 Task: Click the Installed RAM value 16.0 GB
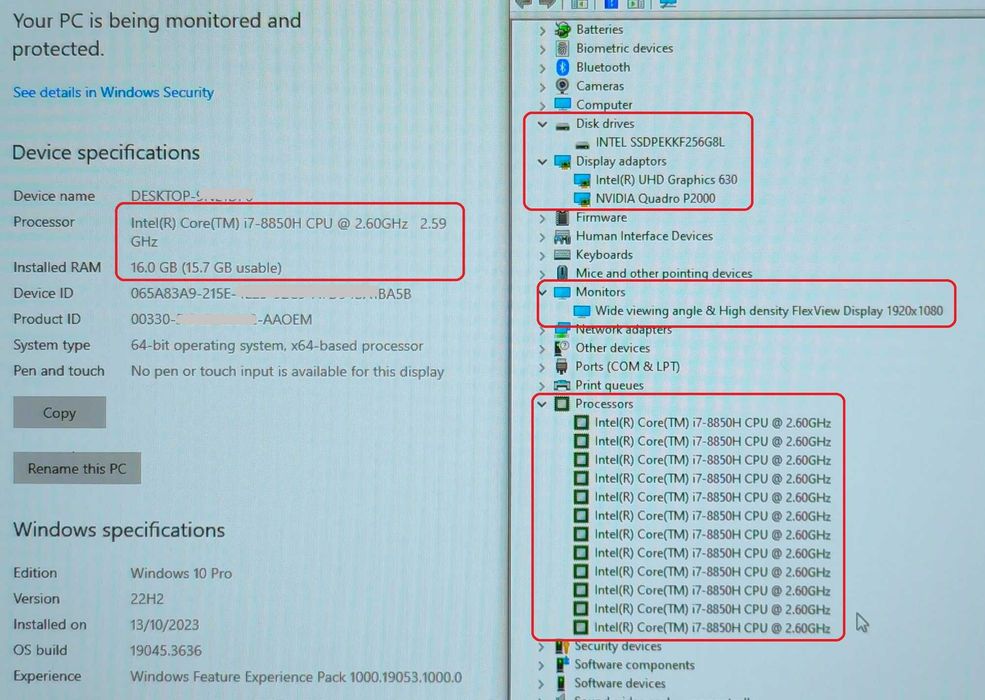pyautogui.click(x=206, y=268)
